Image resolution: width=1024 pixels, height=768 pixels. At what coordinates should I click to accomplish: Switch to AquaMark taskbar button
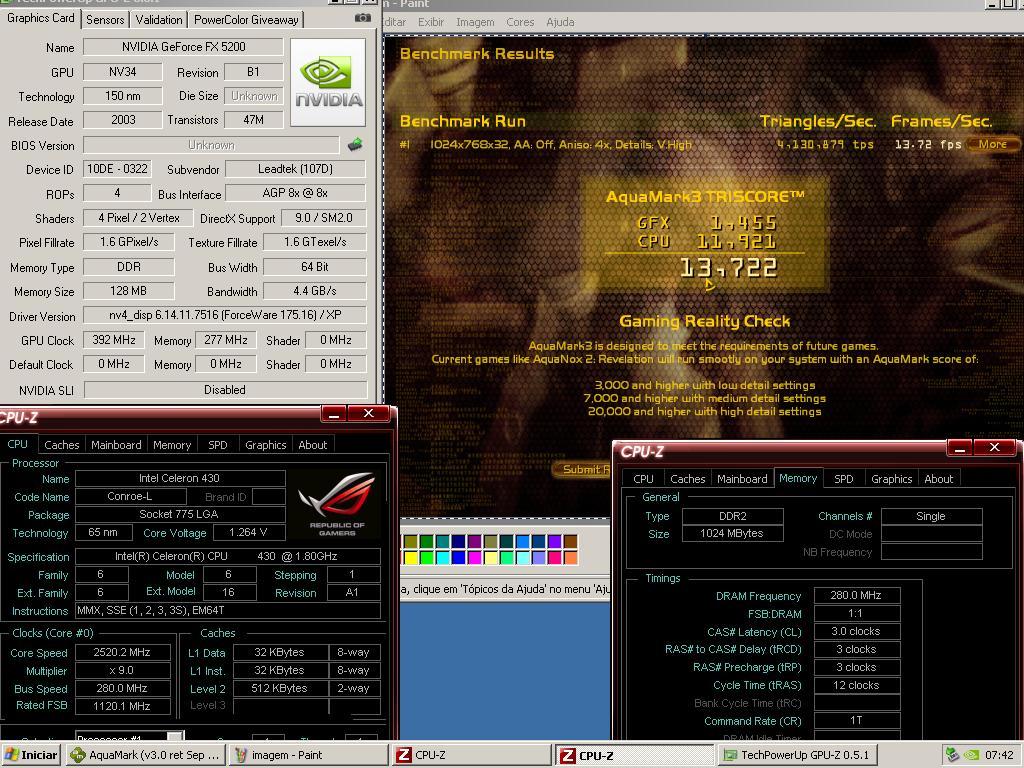(146, 755)
